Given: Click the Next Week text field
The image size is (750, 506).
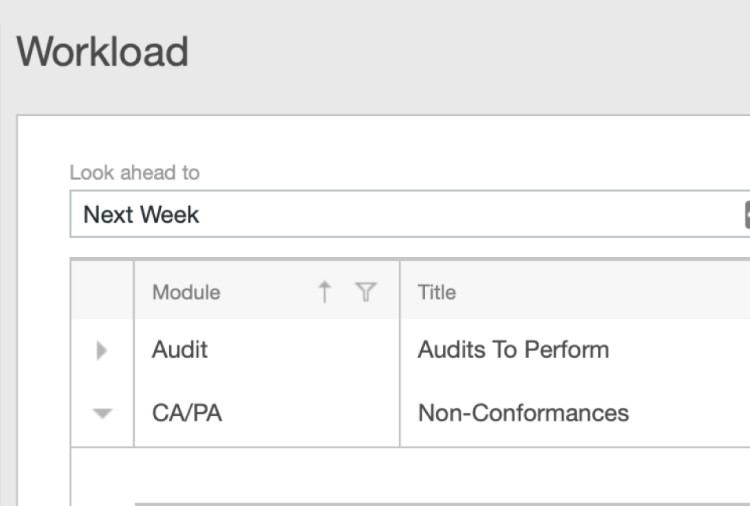Looking at the screenshot, I should pos(141,214).
